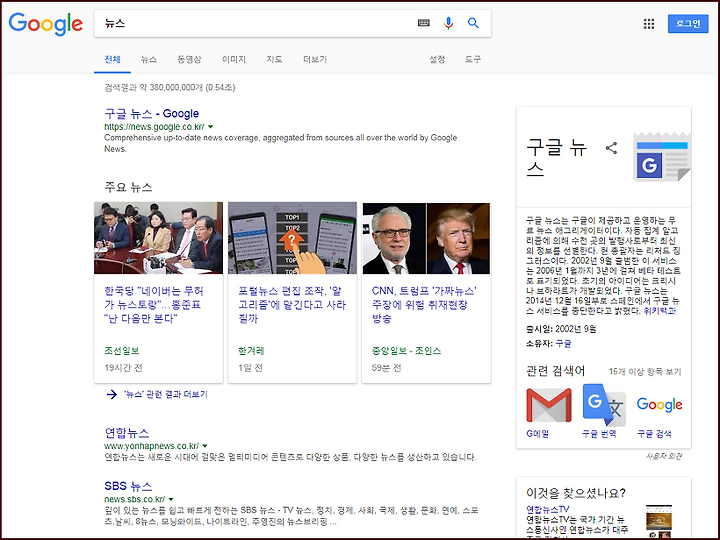Open the 연합뉴스 result link

click(127, 433)
